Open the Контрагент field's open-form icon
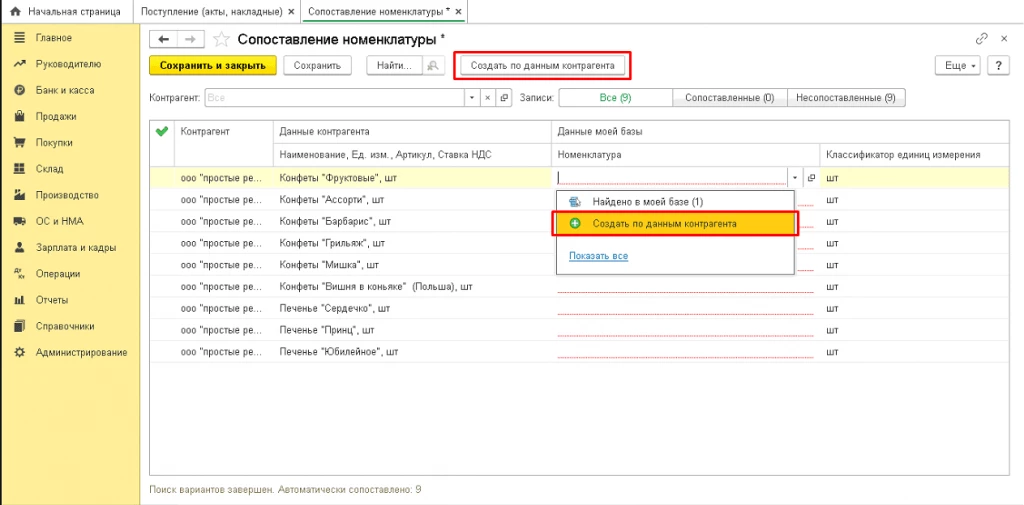 pyautogui.click(x=504, y=97)
